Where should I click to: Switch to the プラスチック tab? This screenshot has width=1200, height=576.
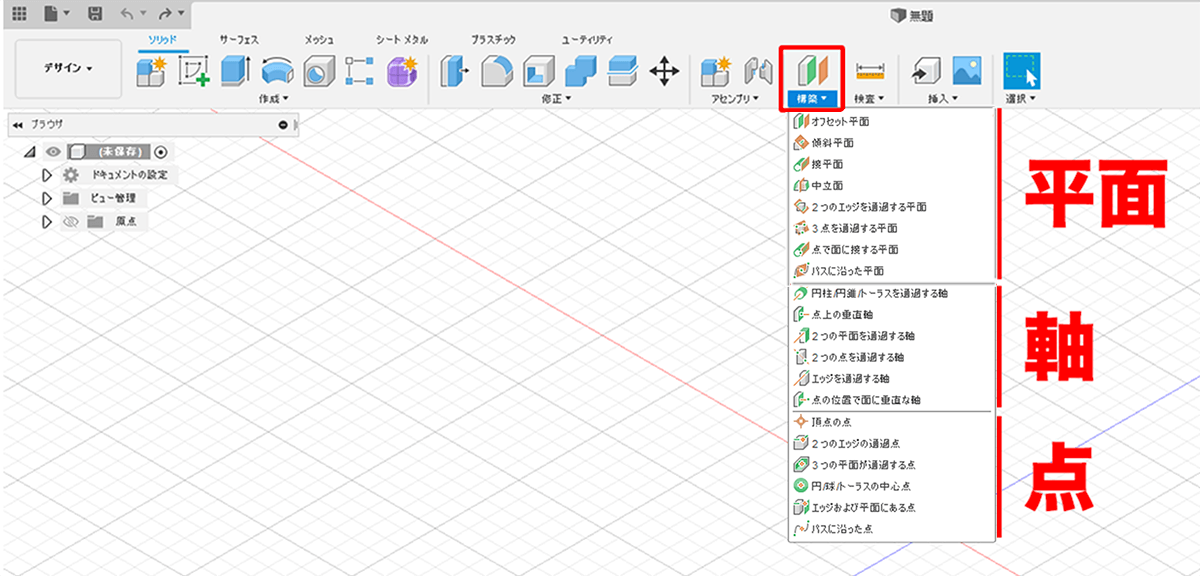coord(494,39)
